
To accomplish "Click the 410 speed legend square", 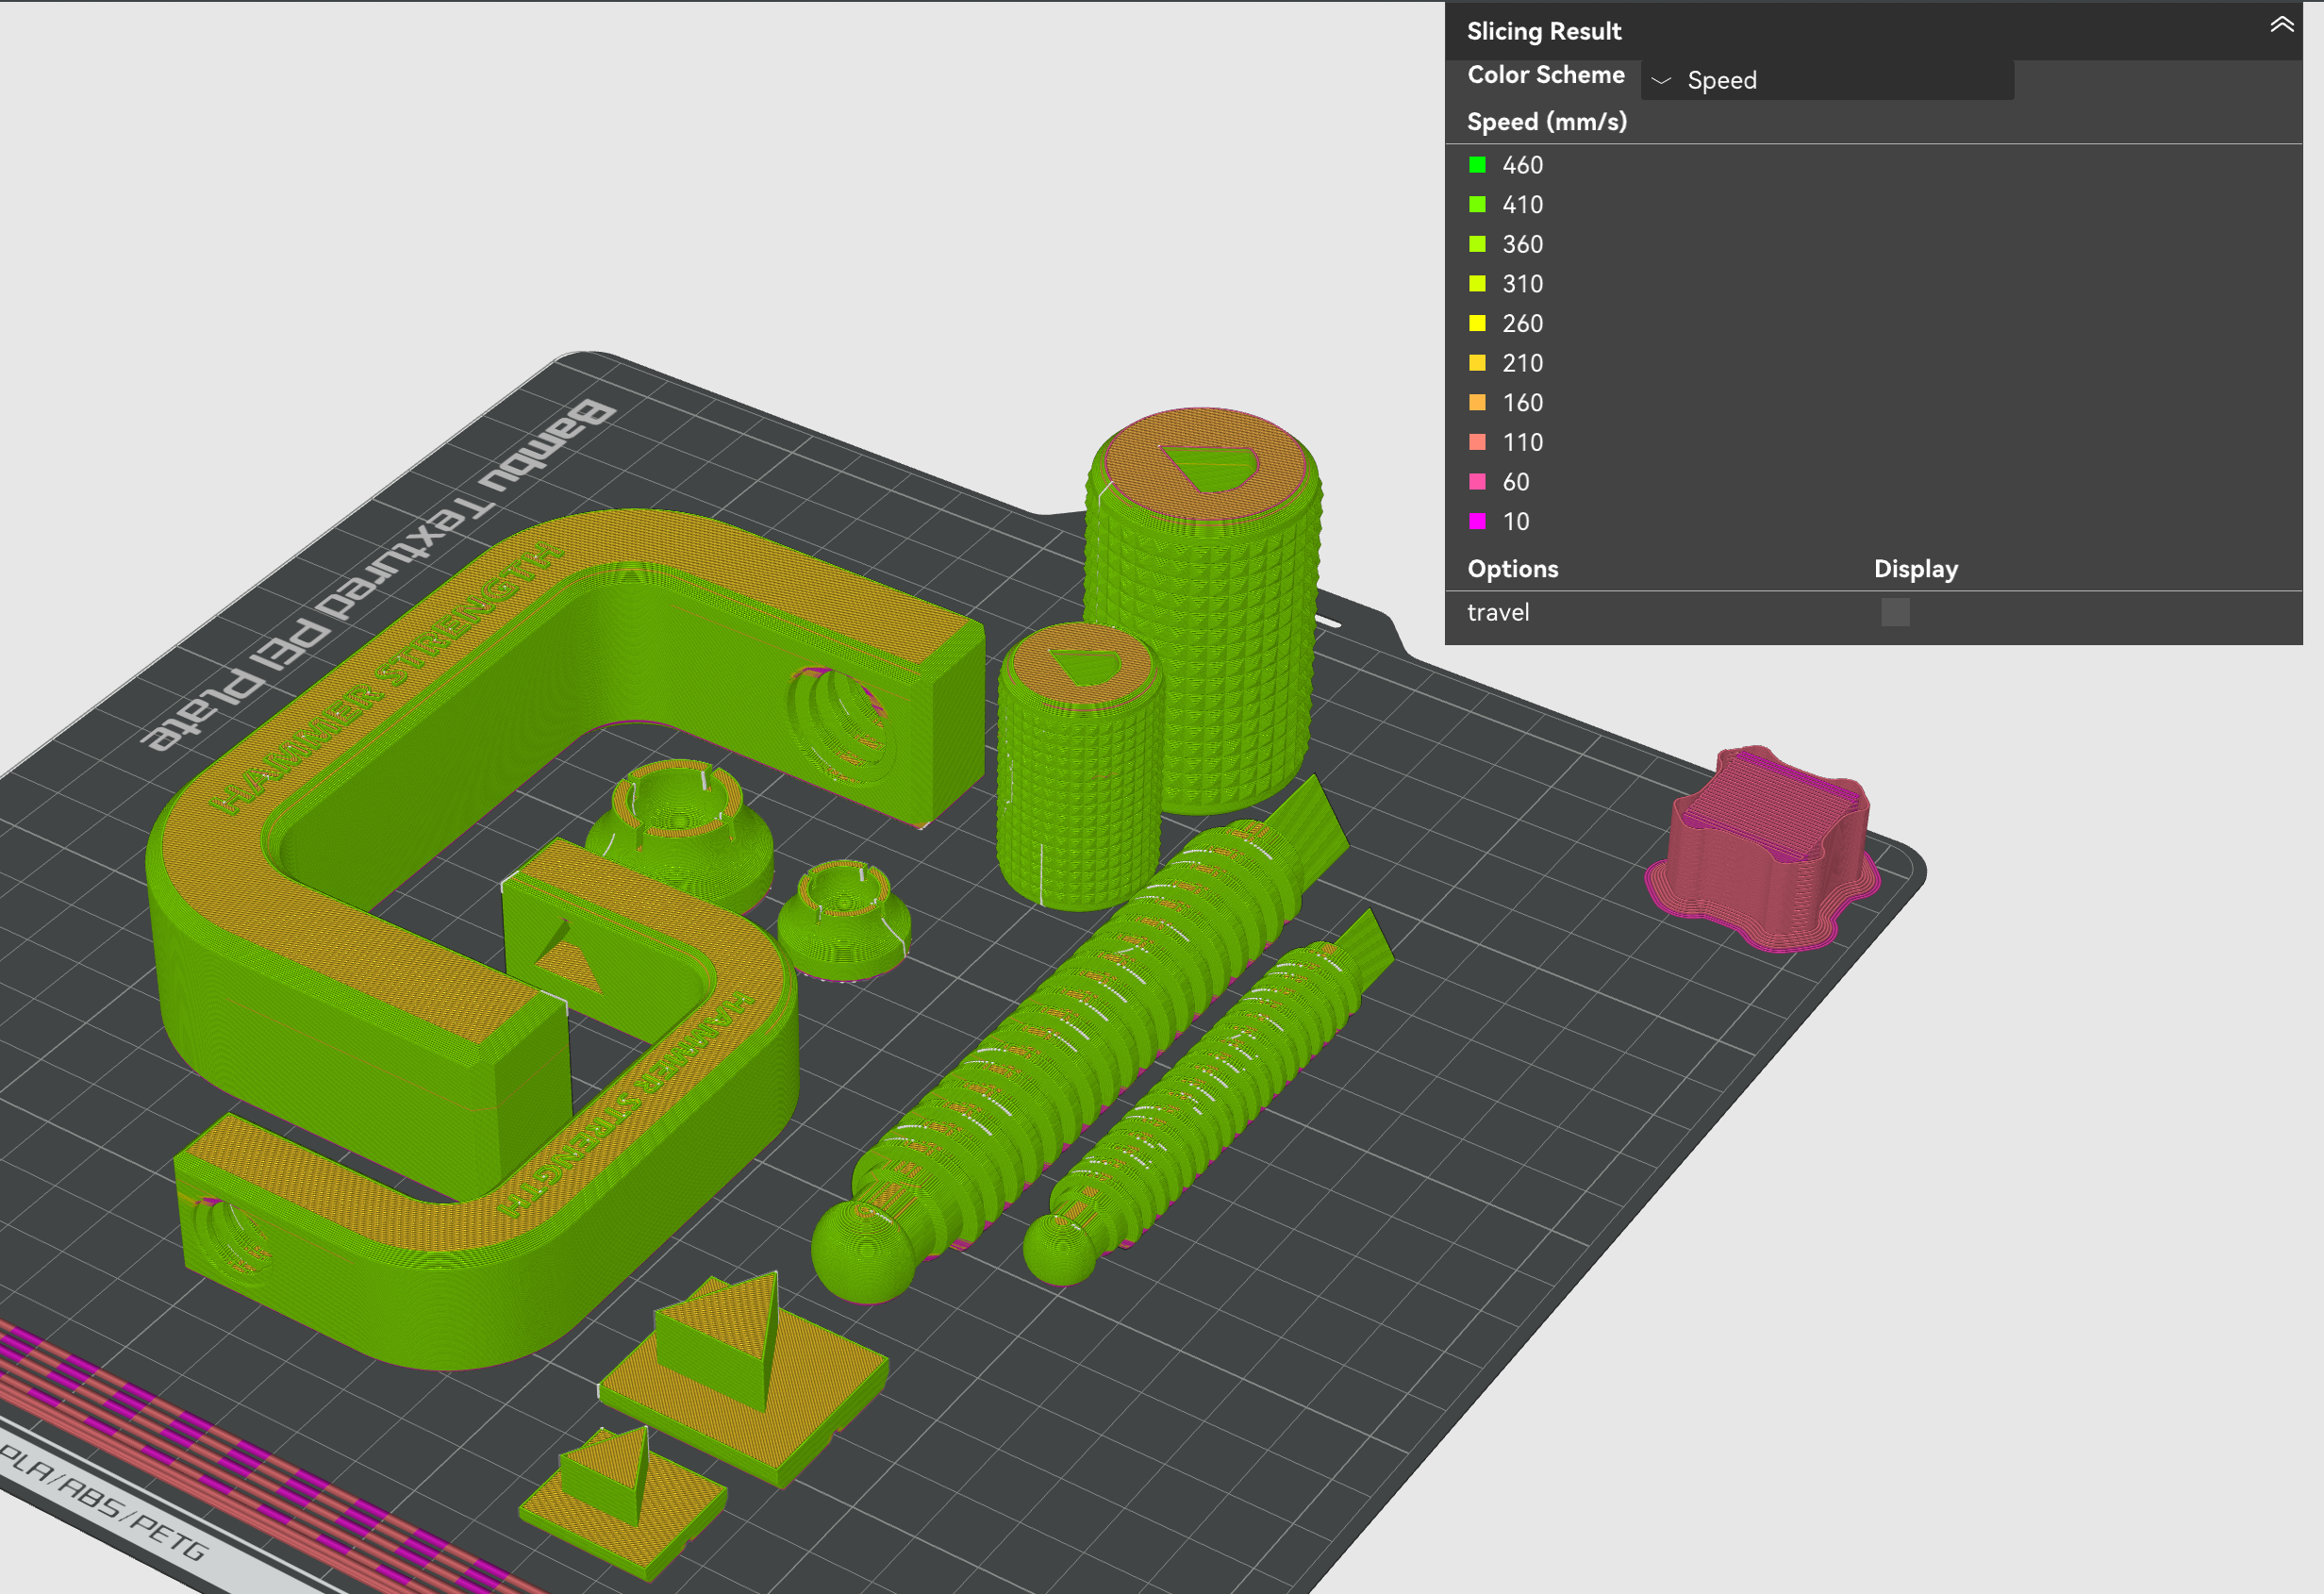I will pos(1478,204).
